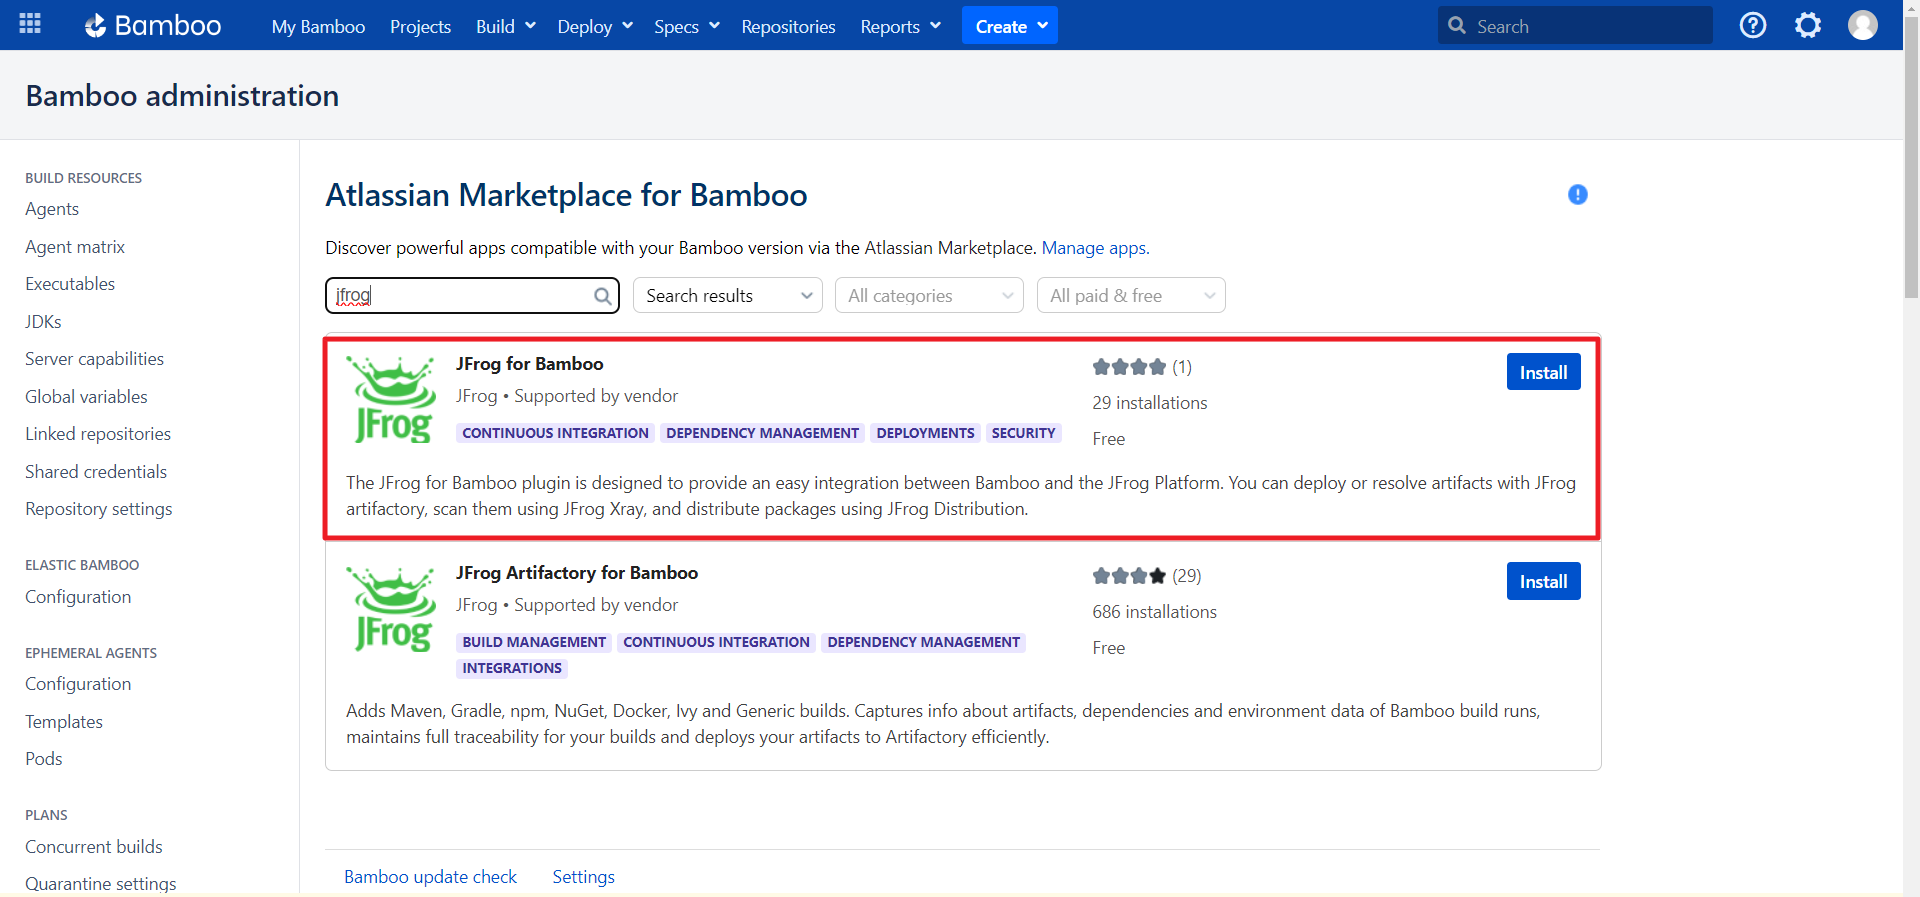The width and height of the screenshot is (1920, 897).
Task: Click the star rating for JFrog Artifactory
Action: pyautogui.click(x=1129, y=576)
